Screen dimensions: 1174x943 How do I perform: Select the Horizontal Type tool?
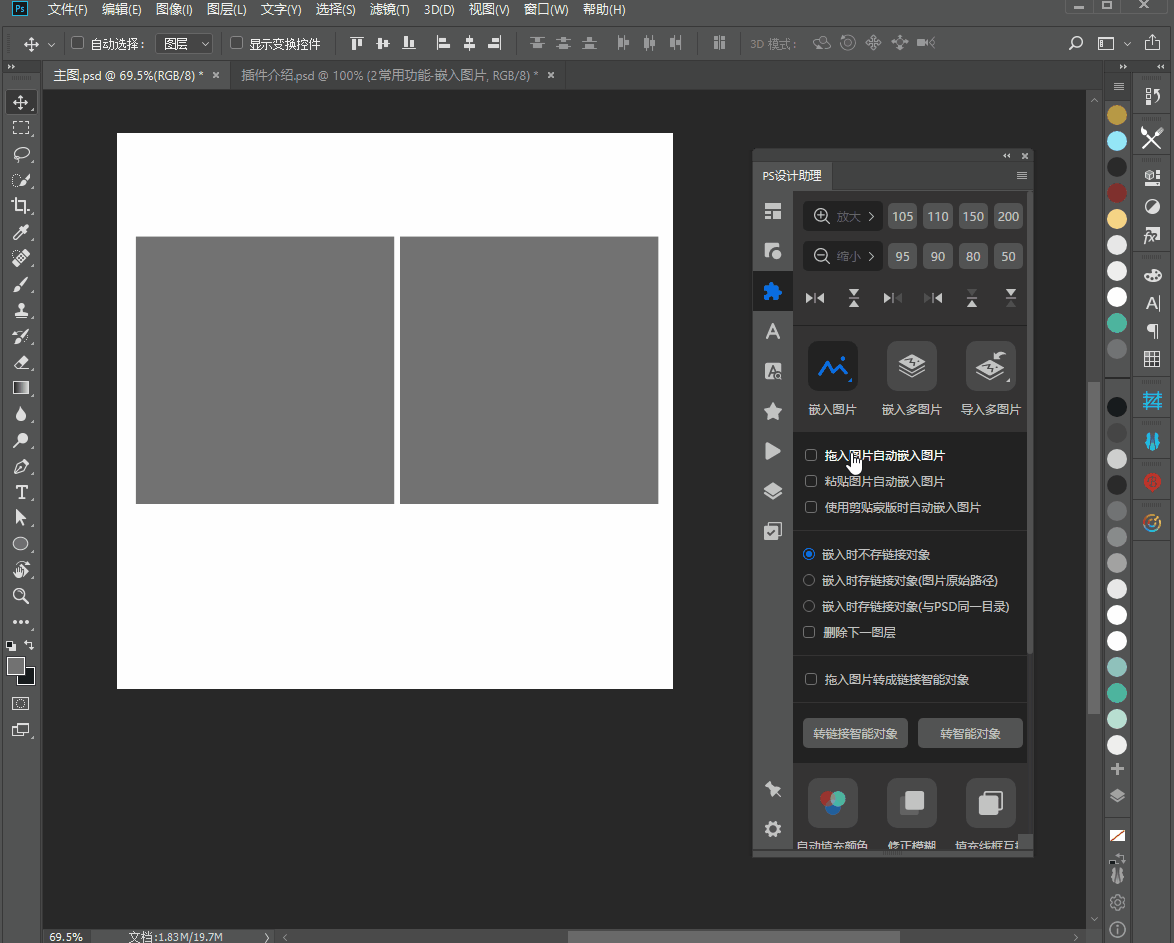click(21, 492)
